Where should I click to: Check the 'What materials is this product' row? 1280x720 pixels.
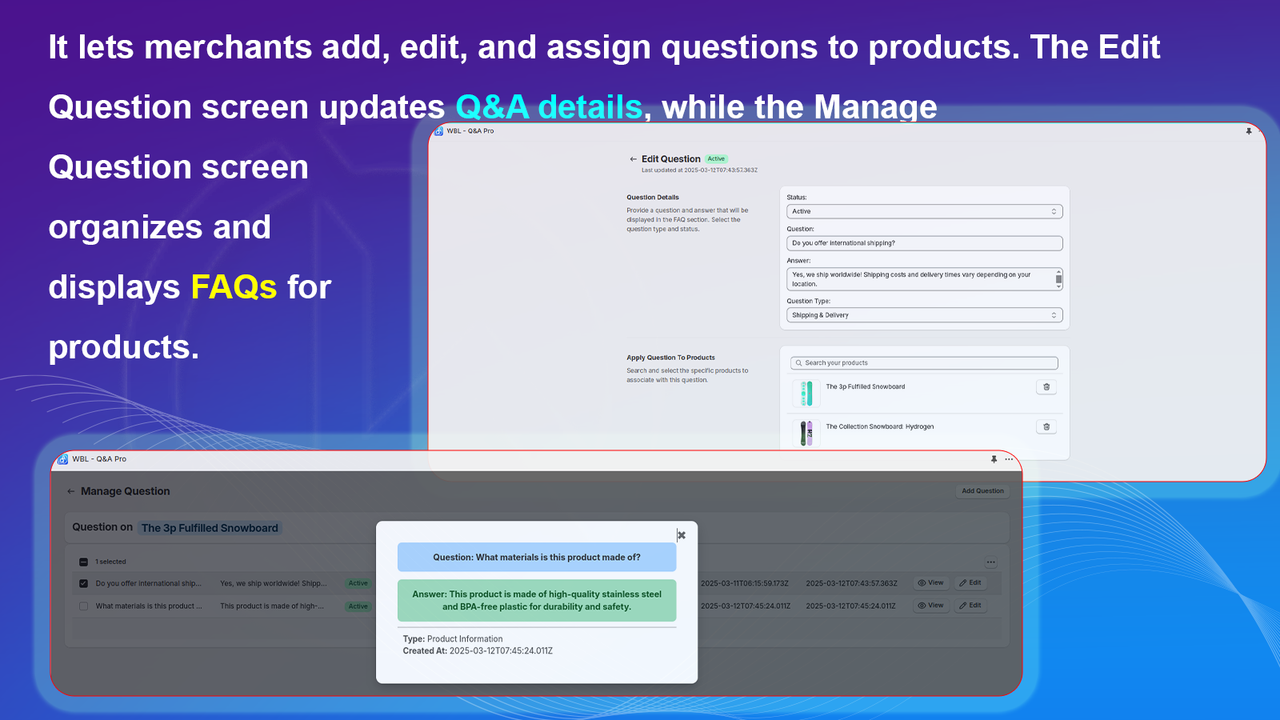tap(84, 606)
